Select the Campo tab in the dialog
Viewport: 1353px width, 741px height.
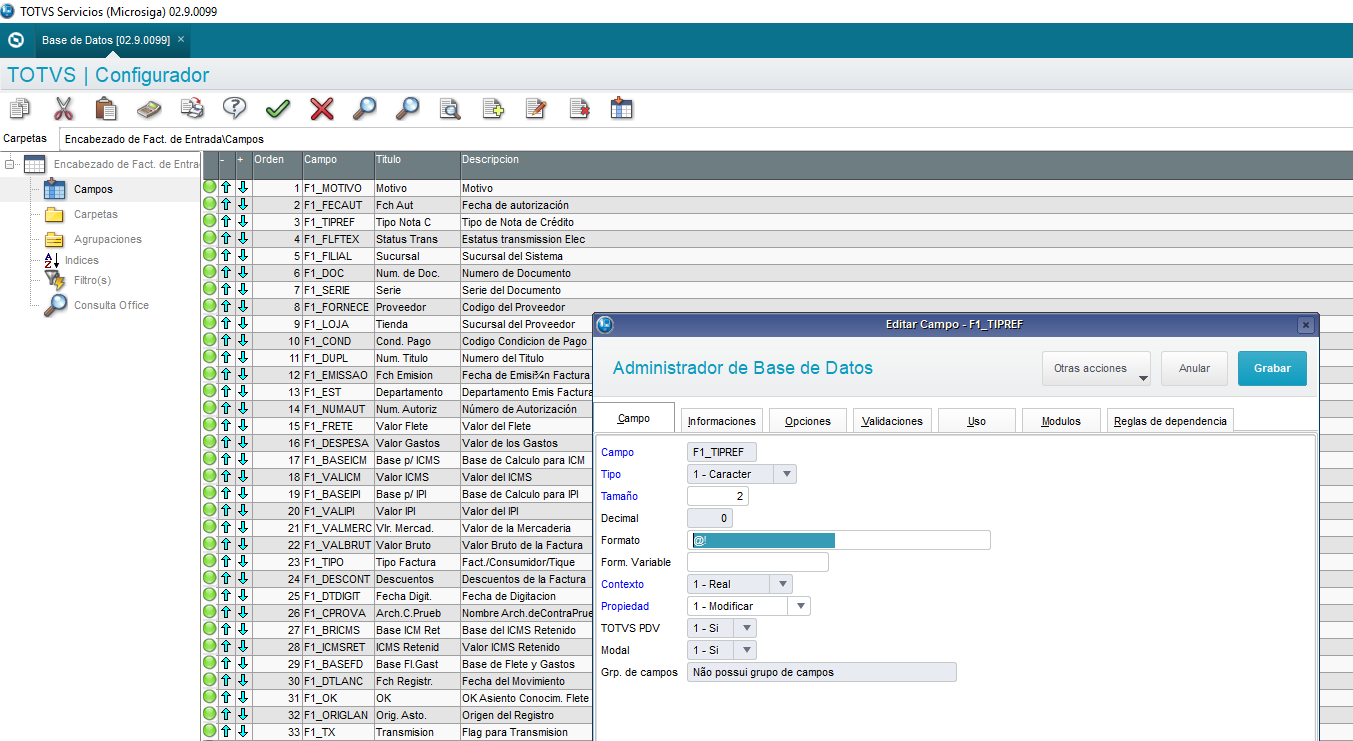634,419
